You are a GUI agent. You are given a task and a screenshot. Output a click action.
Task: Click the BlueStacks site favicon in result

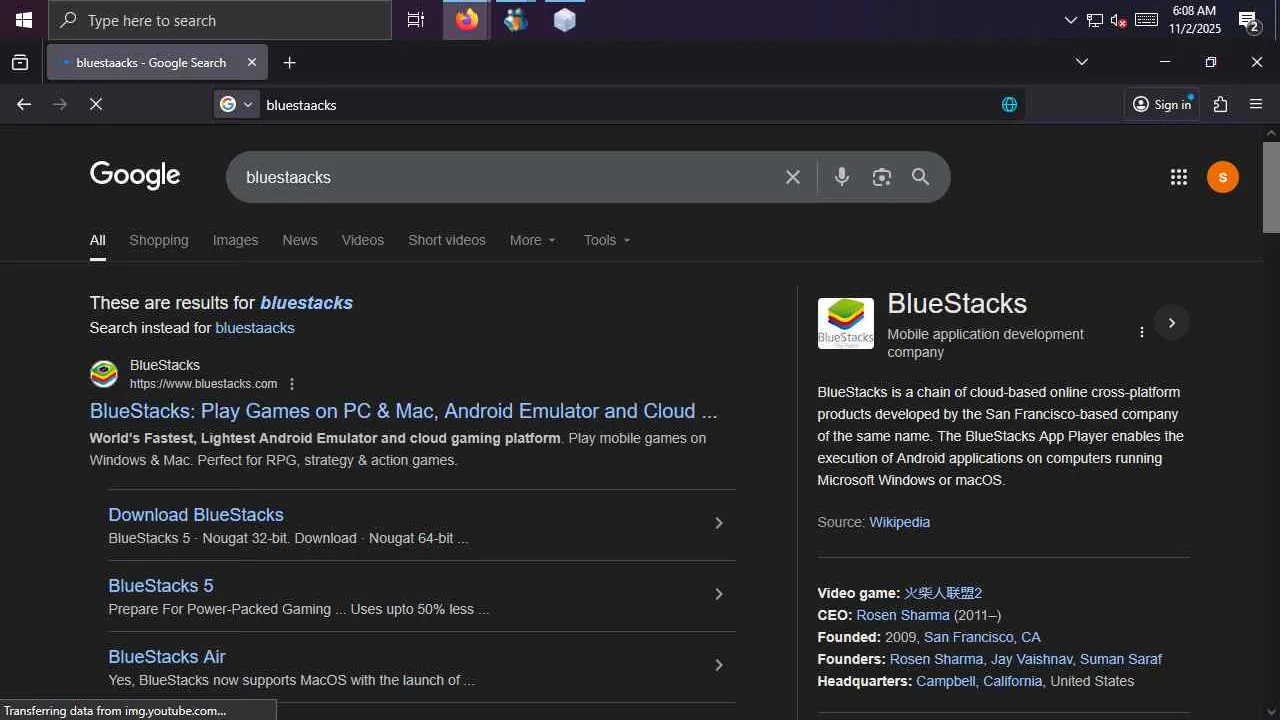[104, 374]
